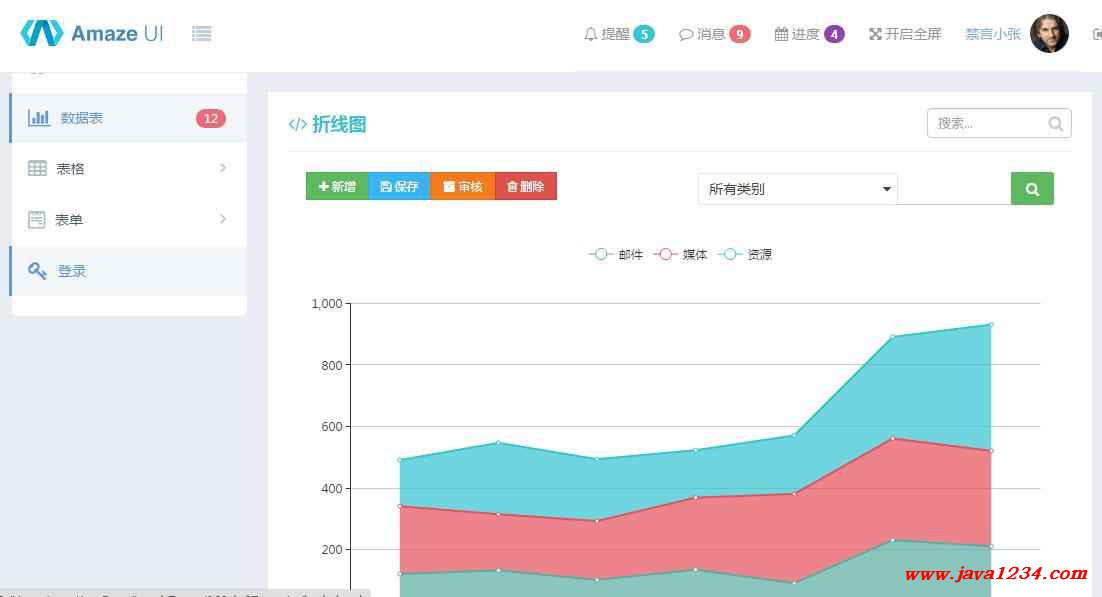Screen dimensions: 1102x597
Task: Click the orange 审核 button
Action: click(x=462, y=186)
